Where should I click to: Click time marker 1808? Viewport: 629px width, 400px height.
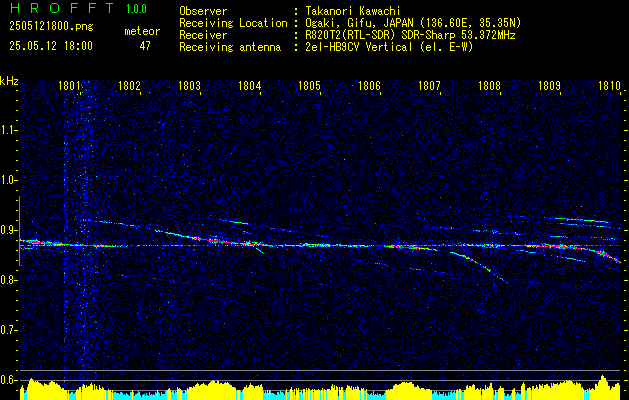489,86
